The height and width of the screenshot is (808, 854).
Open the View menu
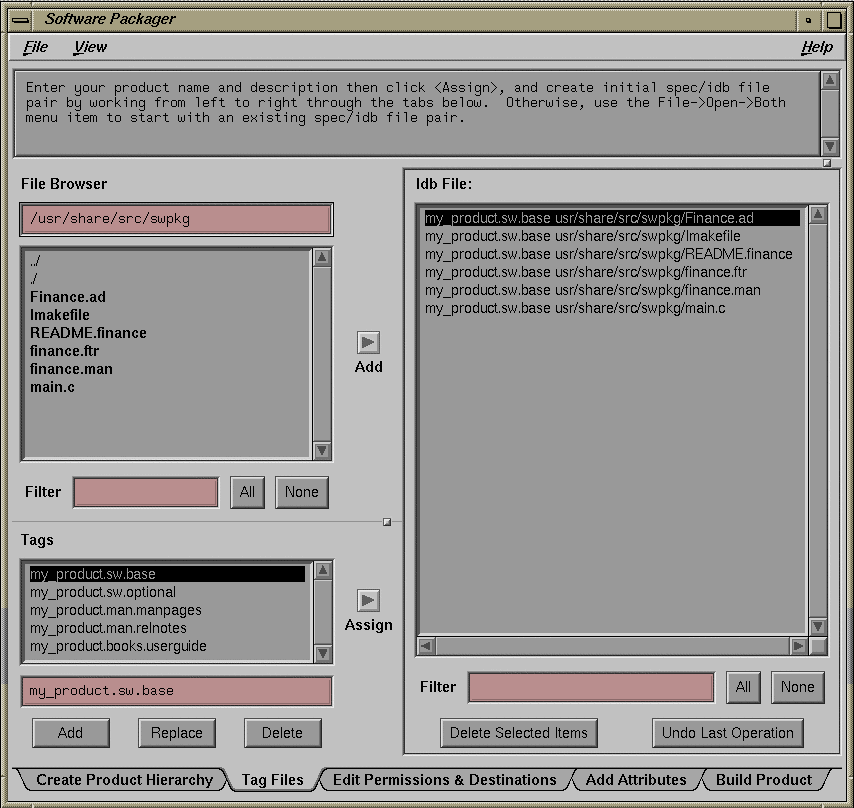click(x=90, y=46)
